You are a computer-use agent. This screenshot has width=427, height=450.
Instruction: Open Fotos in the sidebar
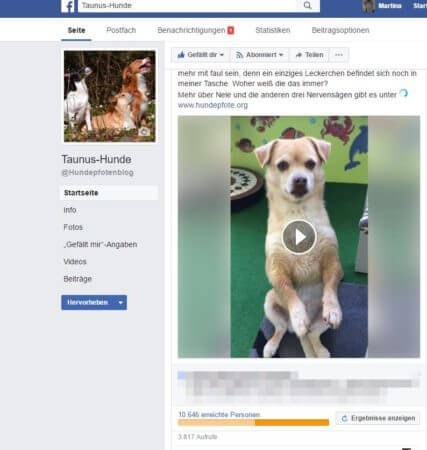pos(73,227)
